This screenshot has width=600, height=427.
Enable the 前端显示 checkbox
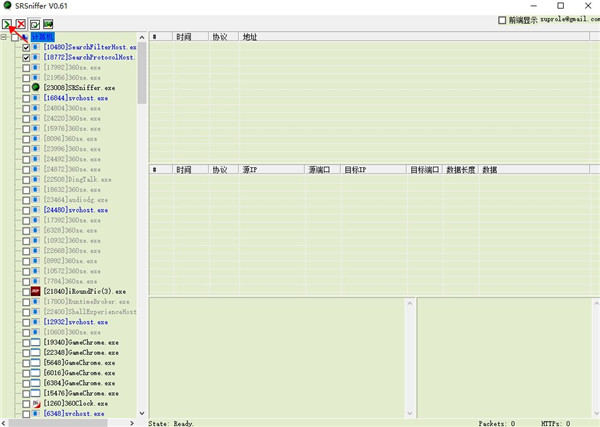pyautogui.click(x=503, y=20)
